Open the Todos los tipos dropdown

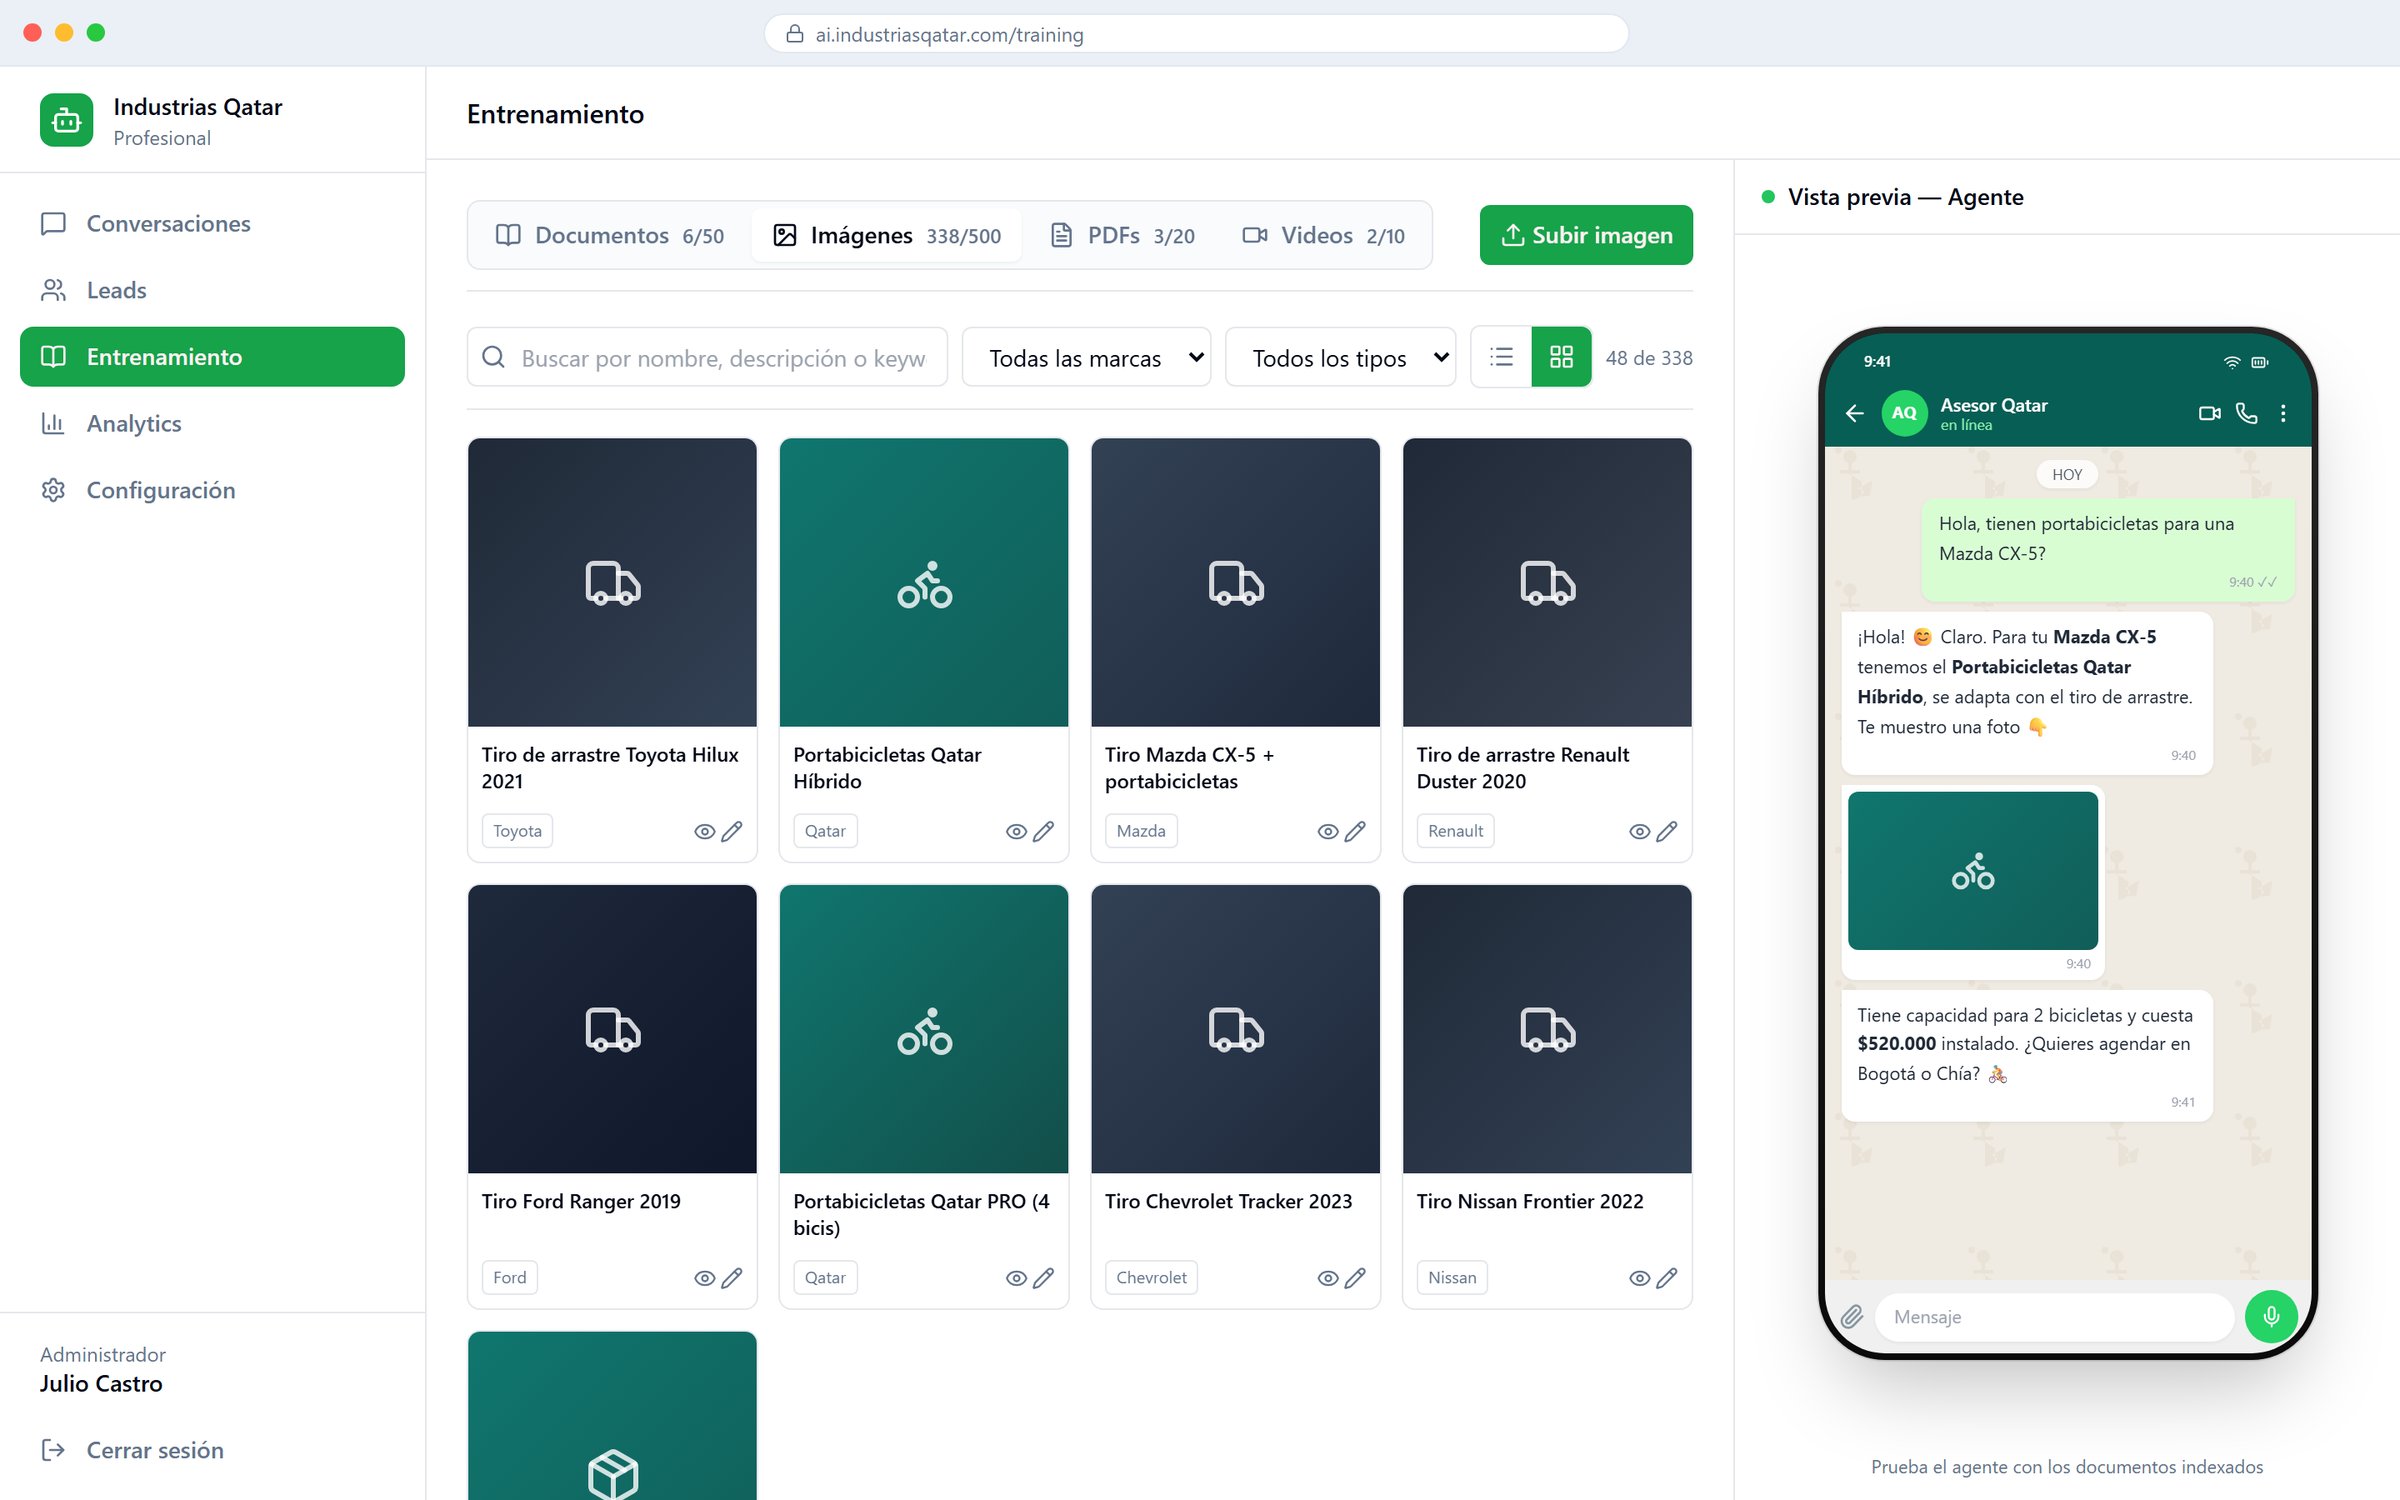[x=1340, y=357]
